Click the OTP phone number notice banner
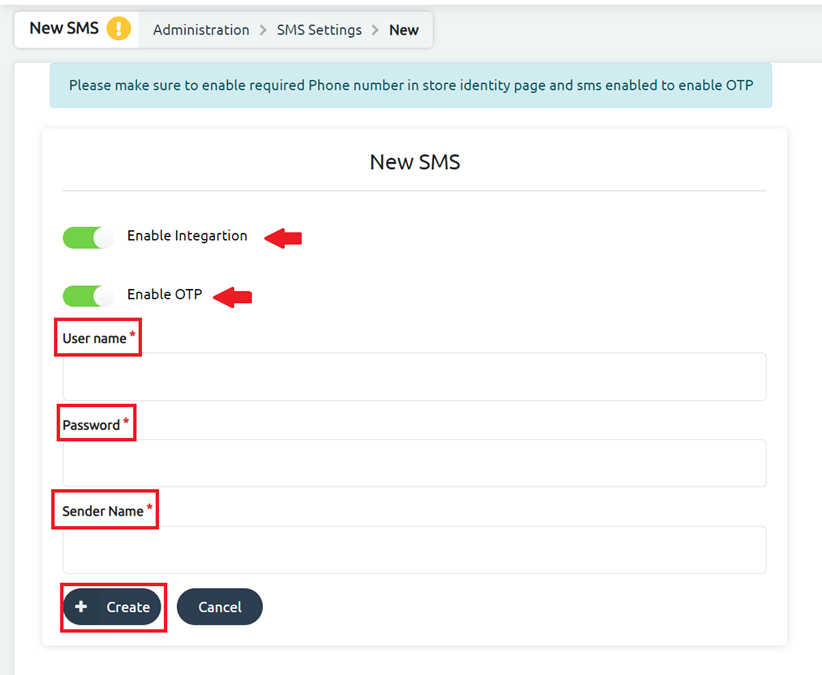This screenshot has height=675, width=822. 411,85
